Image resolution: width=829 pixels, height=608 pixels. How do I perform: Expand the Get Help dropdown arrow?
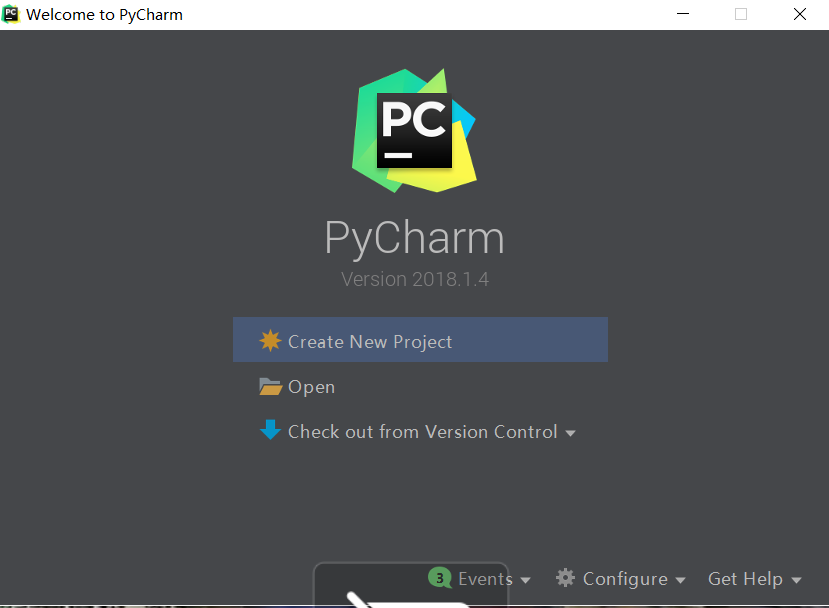point(796,581)
